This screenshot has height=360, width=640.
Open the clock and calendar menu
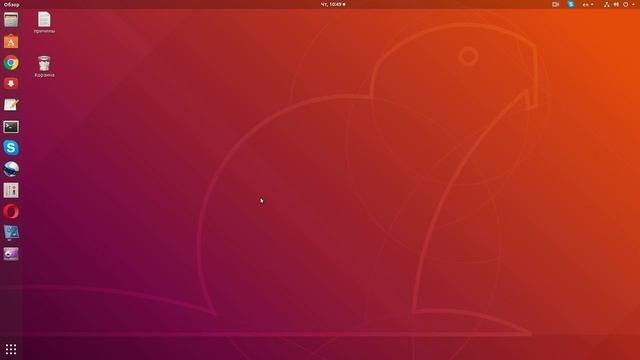(x=333, y=4)
